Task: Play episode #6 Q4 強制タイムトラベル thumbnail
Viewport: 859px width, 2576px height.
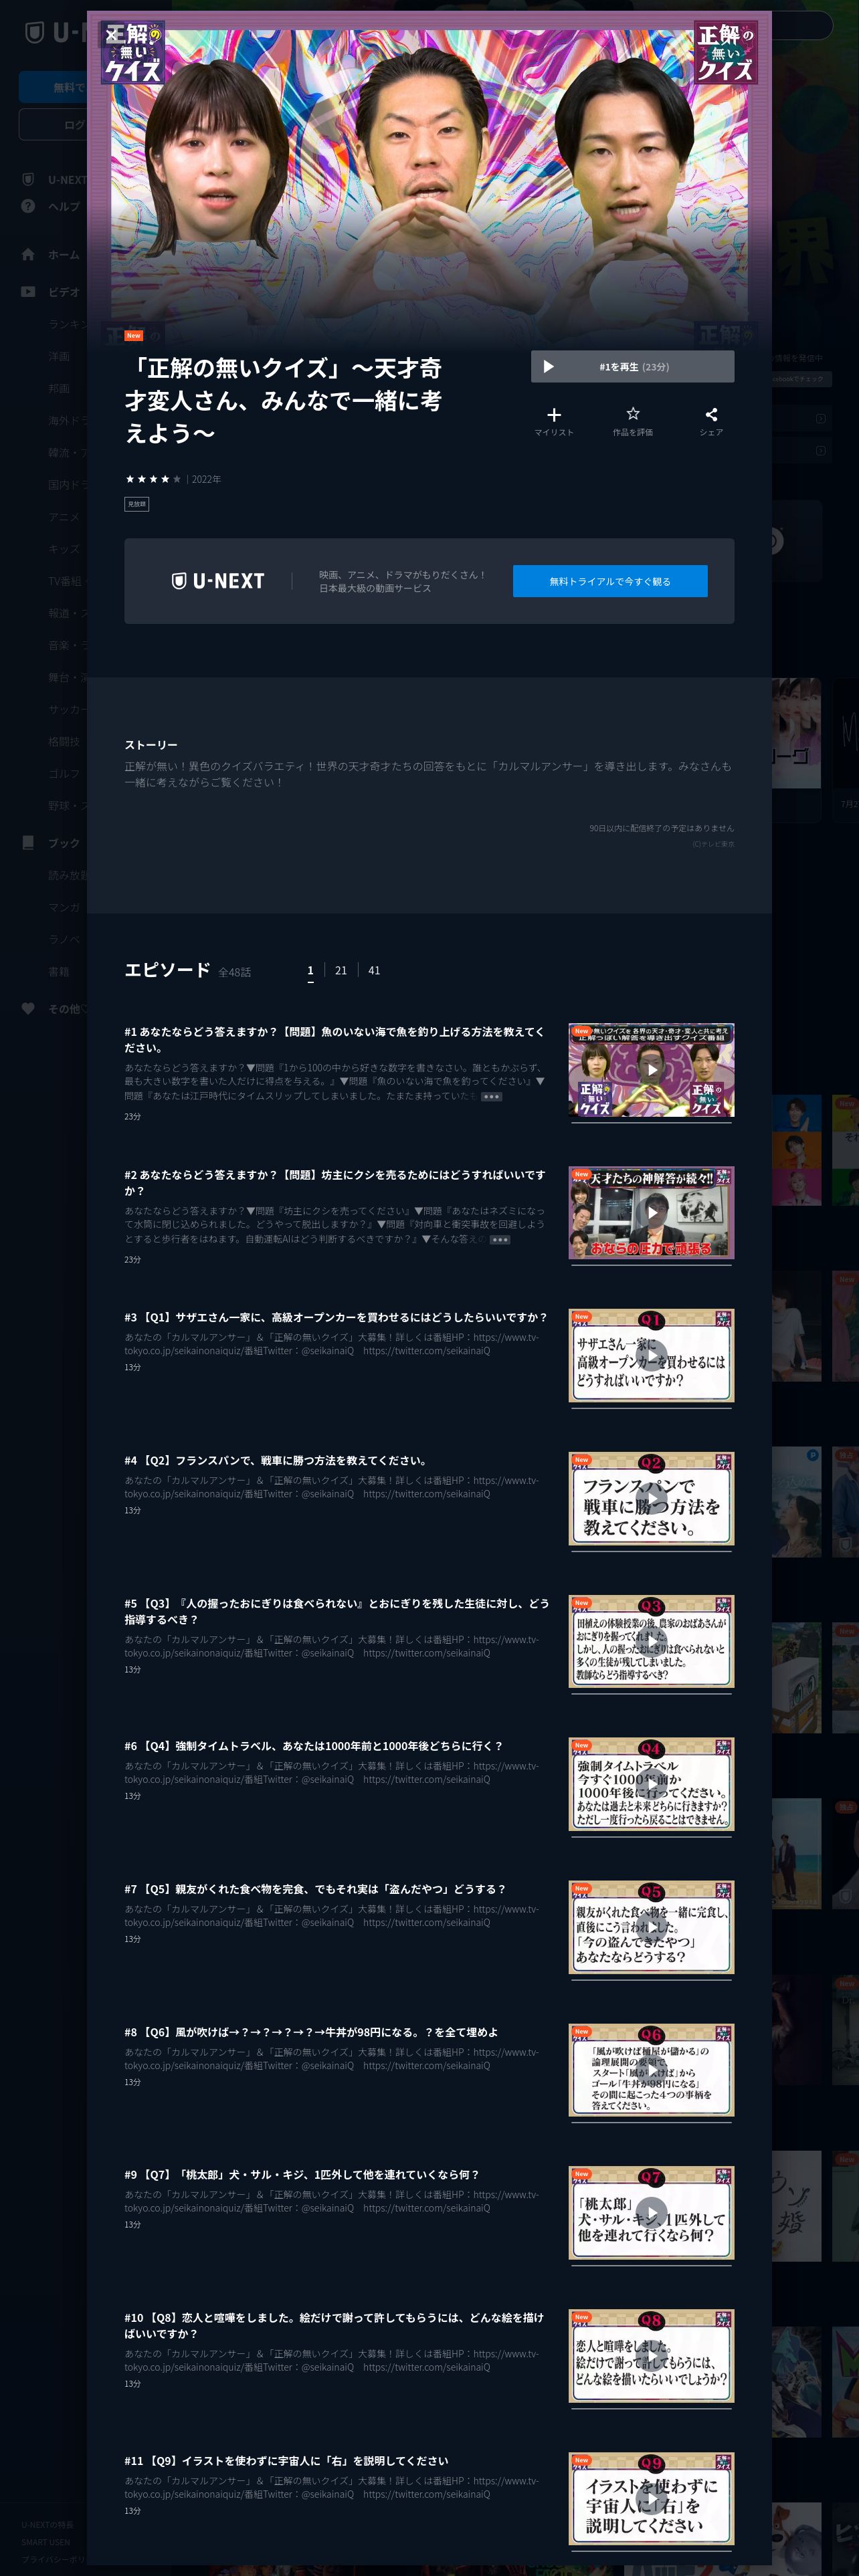Action: (651, 1784)
